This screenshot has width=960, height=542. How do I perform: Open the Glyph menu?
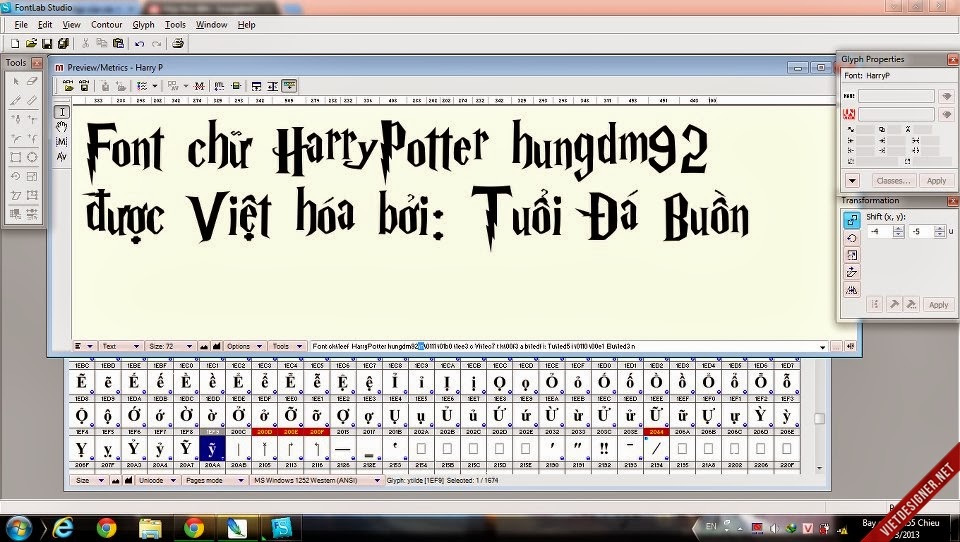[x=143, y=24]
